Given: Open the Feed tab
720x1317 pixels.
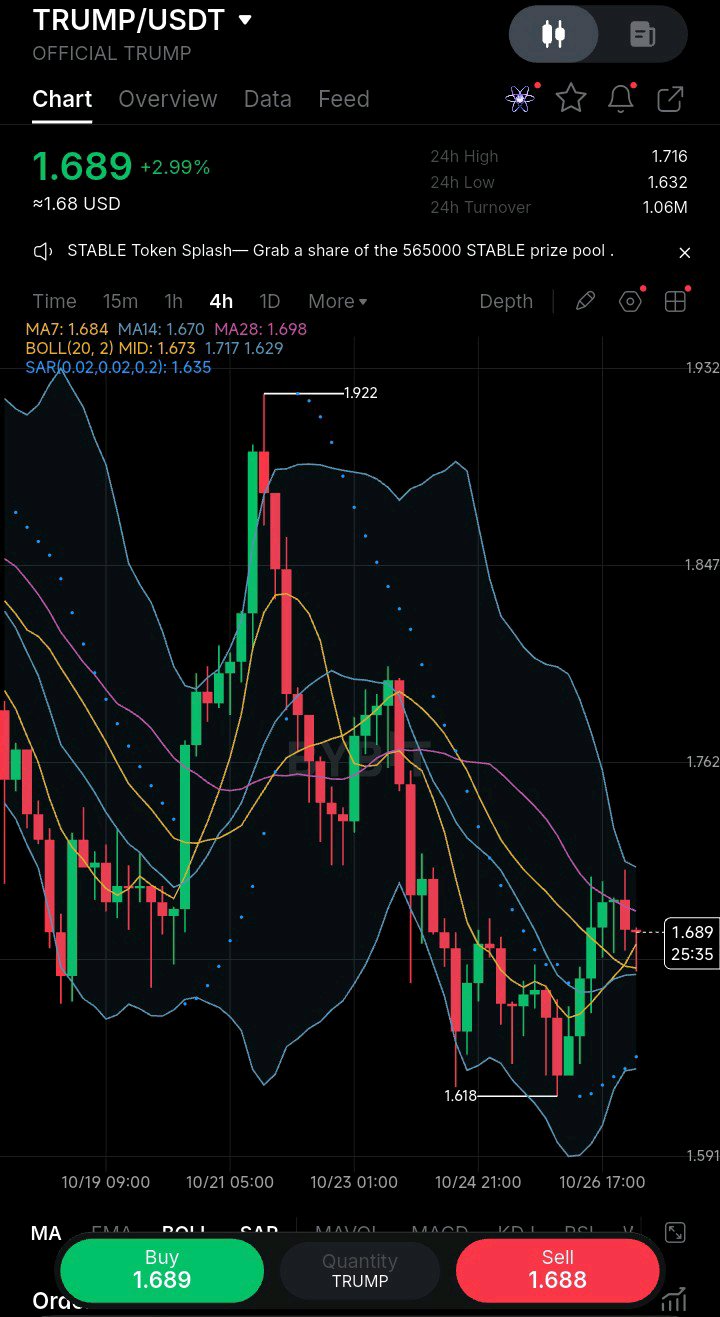Looking at the screenshot, I should point(344,99).
